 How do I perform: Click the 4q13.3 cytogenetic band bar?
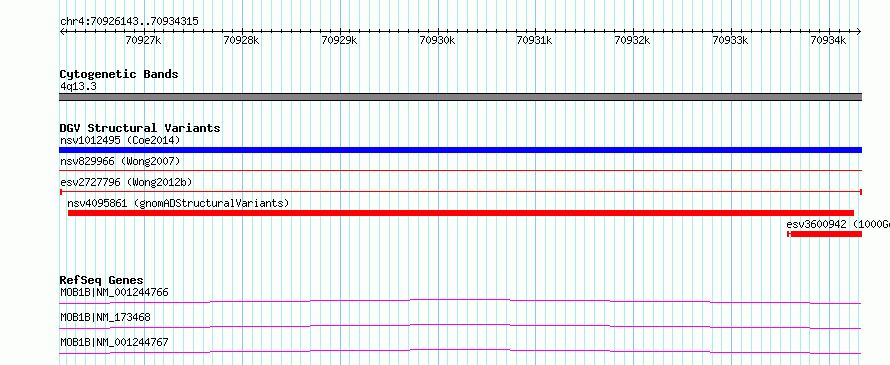point(460,97)
